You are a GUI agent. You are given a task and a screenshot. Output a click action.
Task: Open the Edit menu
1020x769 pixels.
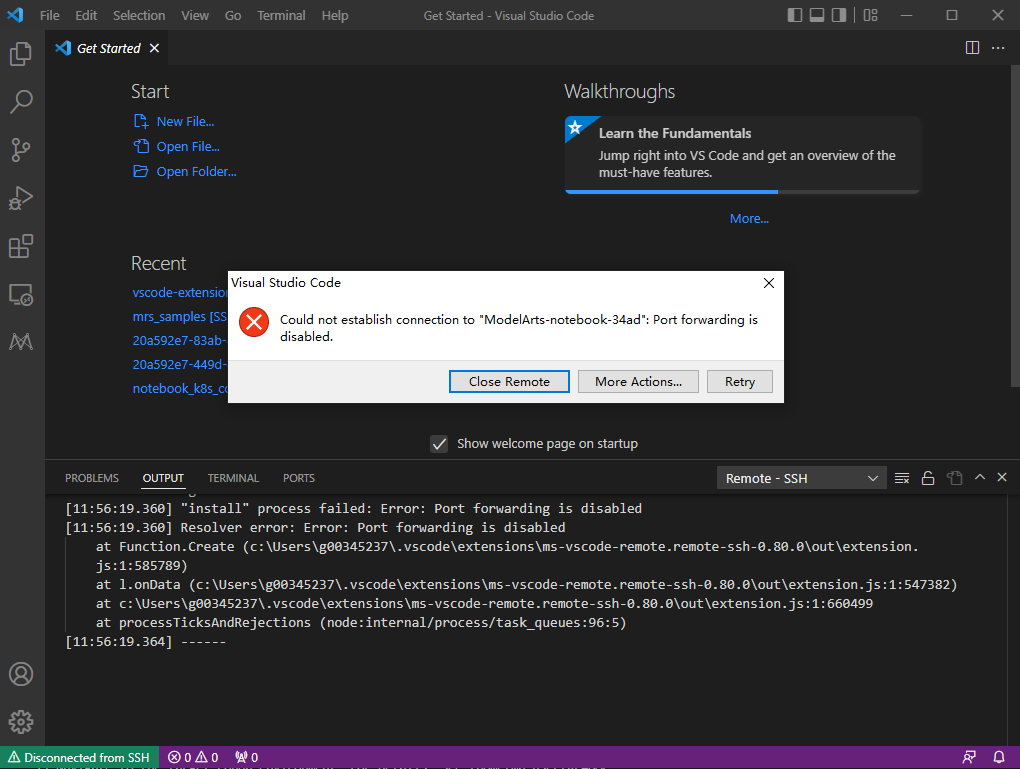click(86, 16)
